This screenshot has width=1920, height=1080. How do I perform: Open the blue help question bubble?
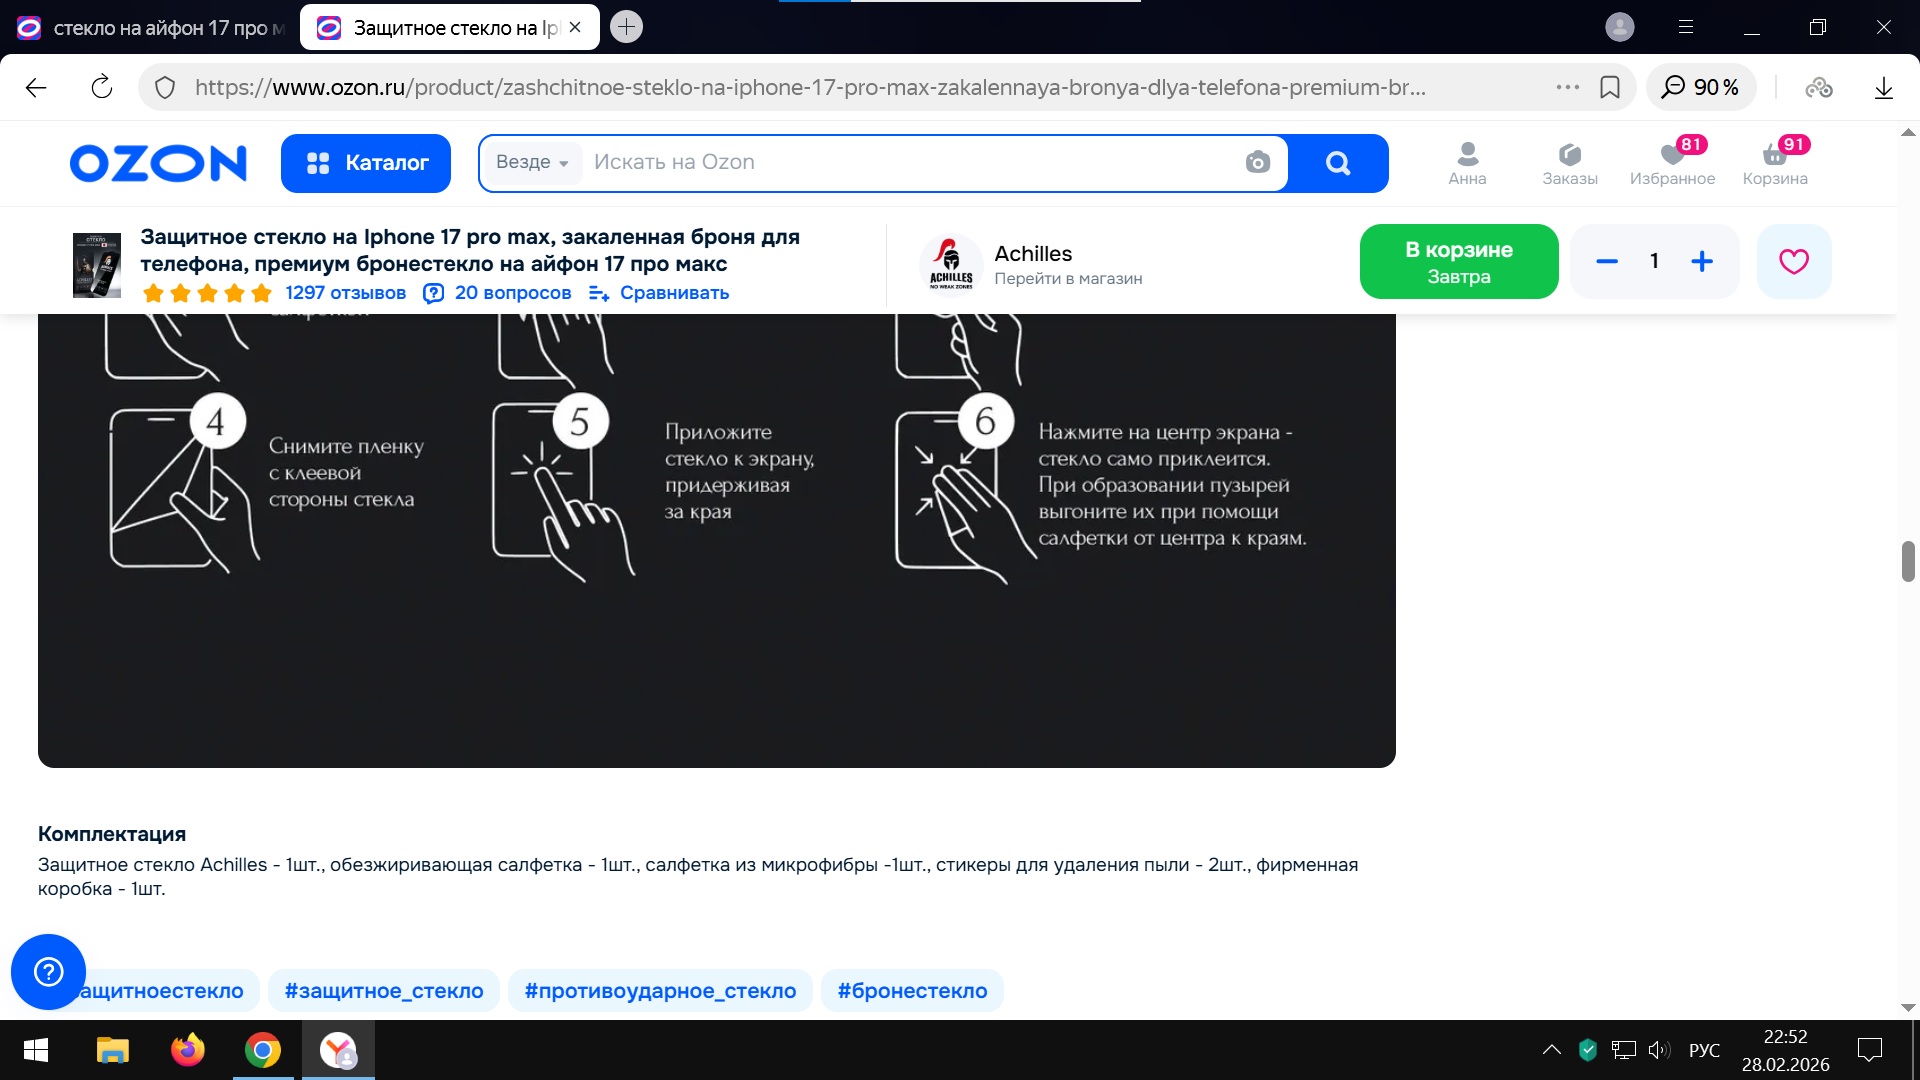pyautogui.click(x=48, y=971)
